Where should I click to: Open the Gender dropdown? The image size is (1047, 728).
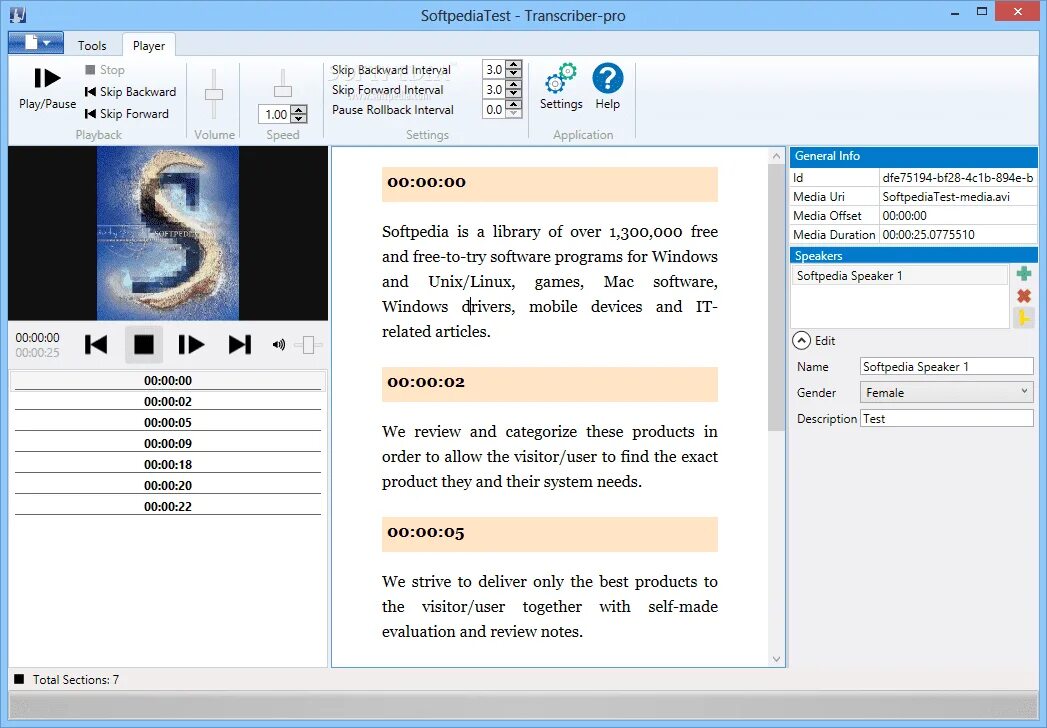946,393
